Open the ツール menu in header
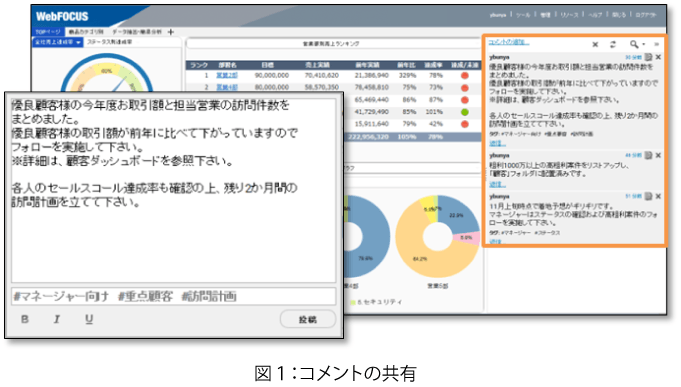This screenshot has height=387, width=681. pyautogui.click(x=523, y=15)
